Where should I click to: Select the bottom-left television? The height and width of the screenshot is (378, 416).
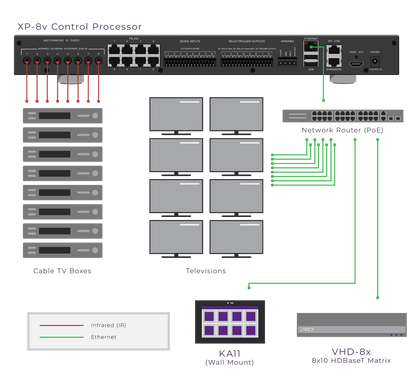pos(176,239)
